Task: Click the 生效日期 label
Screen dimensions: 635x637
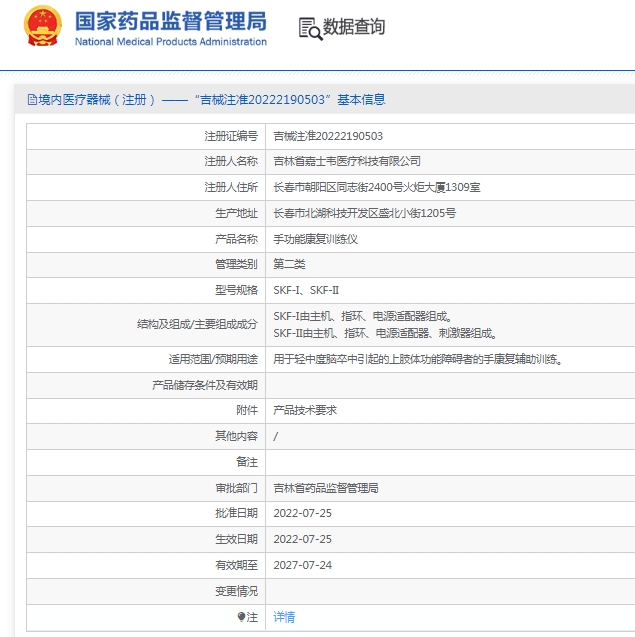Action: point(236,539)
